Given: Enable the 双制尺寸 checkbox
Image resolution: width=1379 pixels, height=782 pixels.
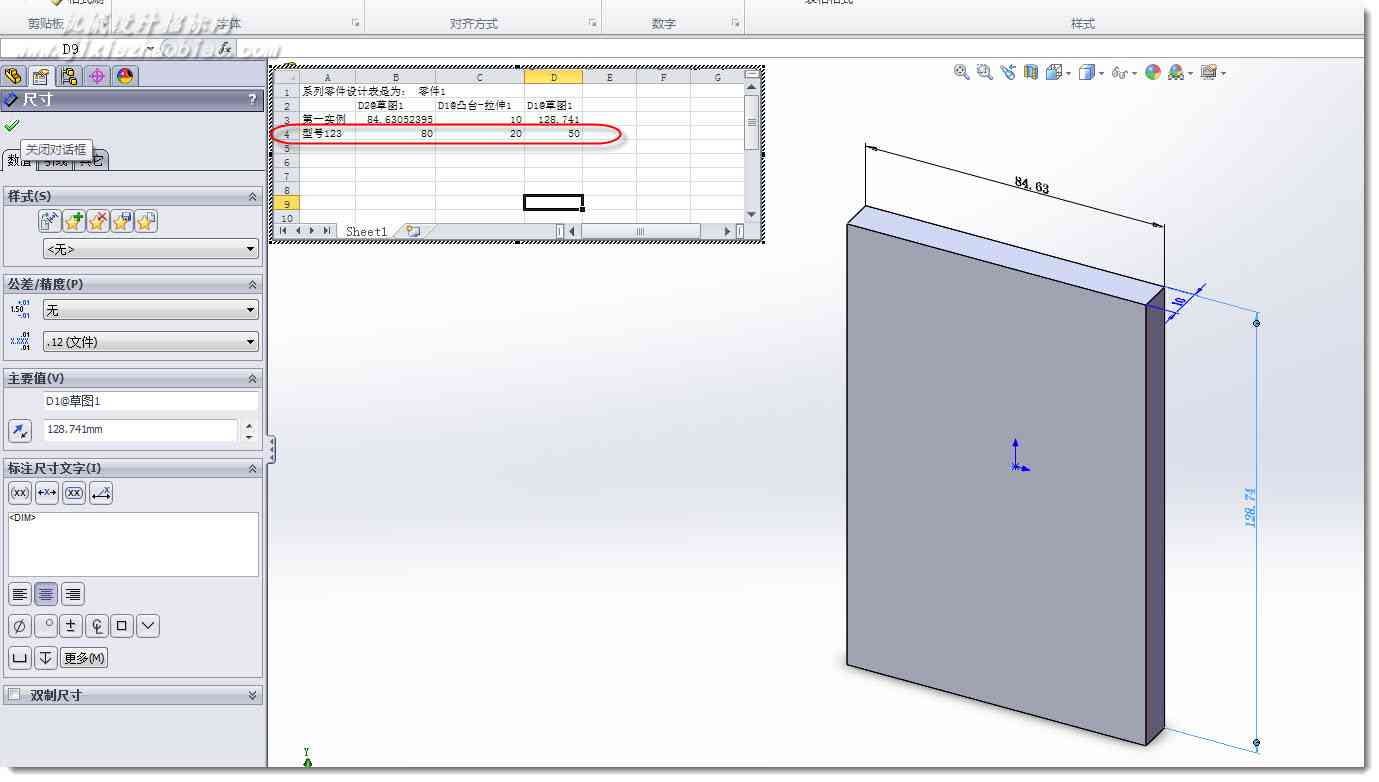Looking at the screenshot, I should [14, 695].
